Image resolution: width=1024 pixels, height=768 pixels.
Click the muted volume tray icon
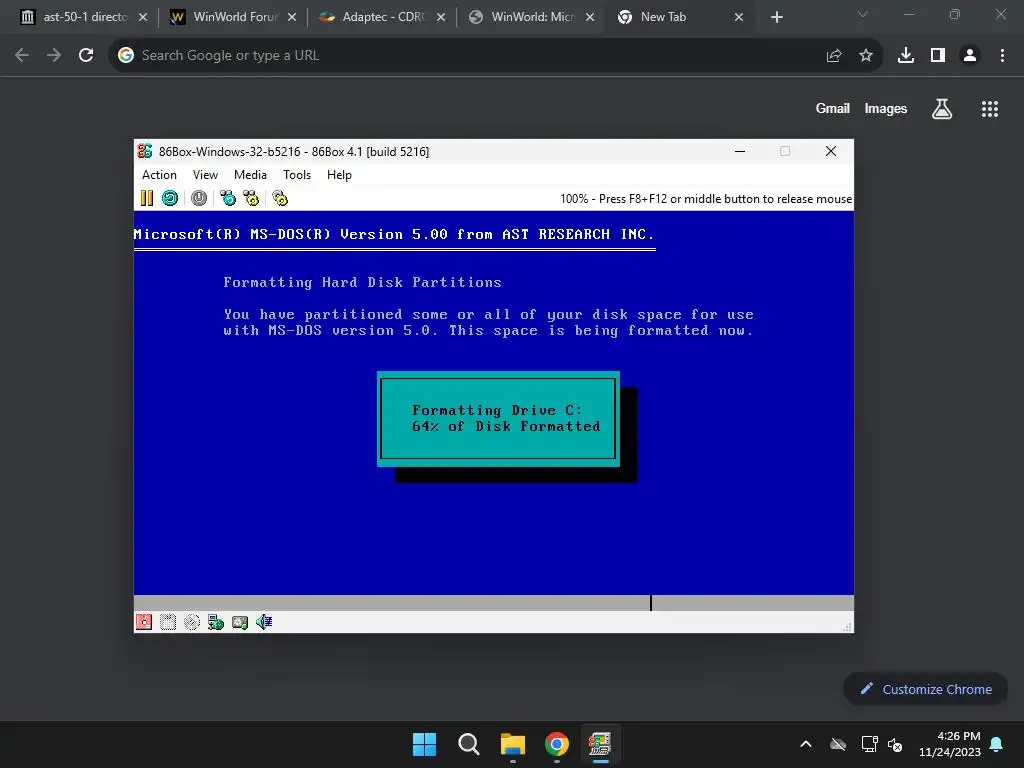895,744
